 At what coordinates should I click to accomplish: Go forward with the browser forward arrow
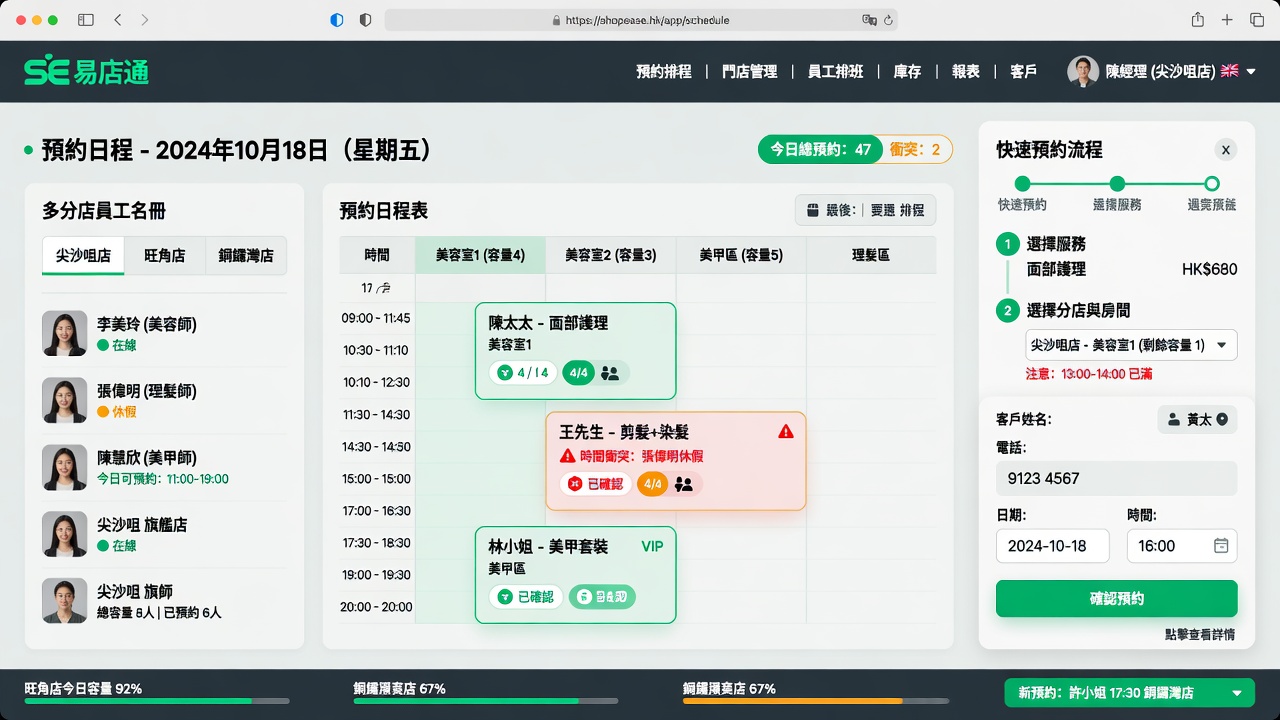pyautogui.click(x=145, y=20)
